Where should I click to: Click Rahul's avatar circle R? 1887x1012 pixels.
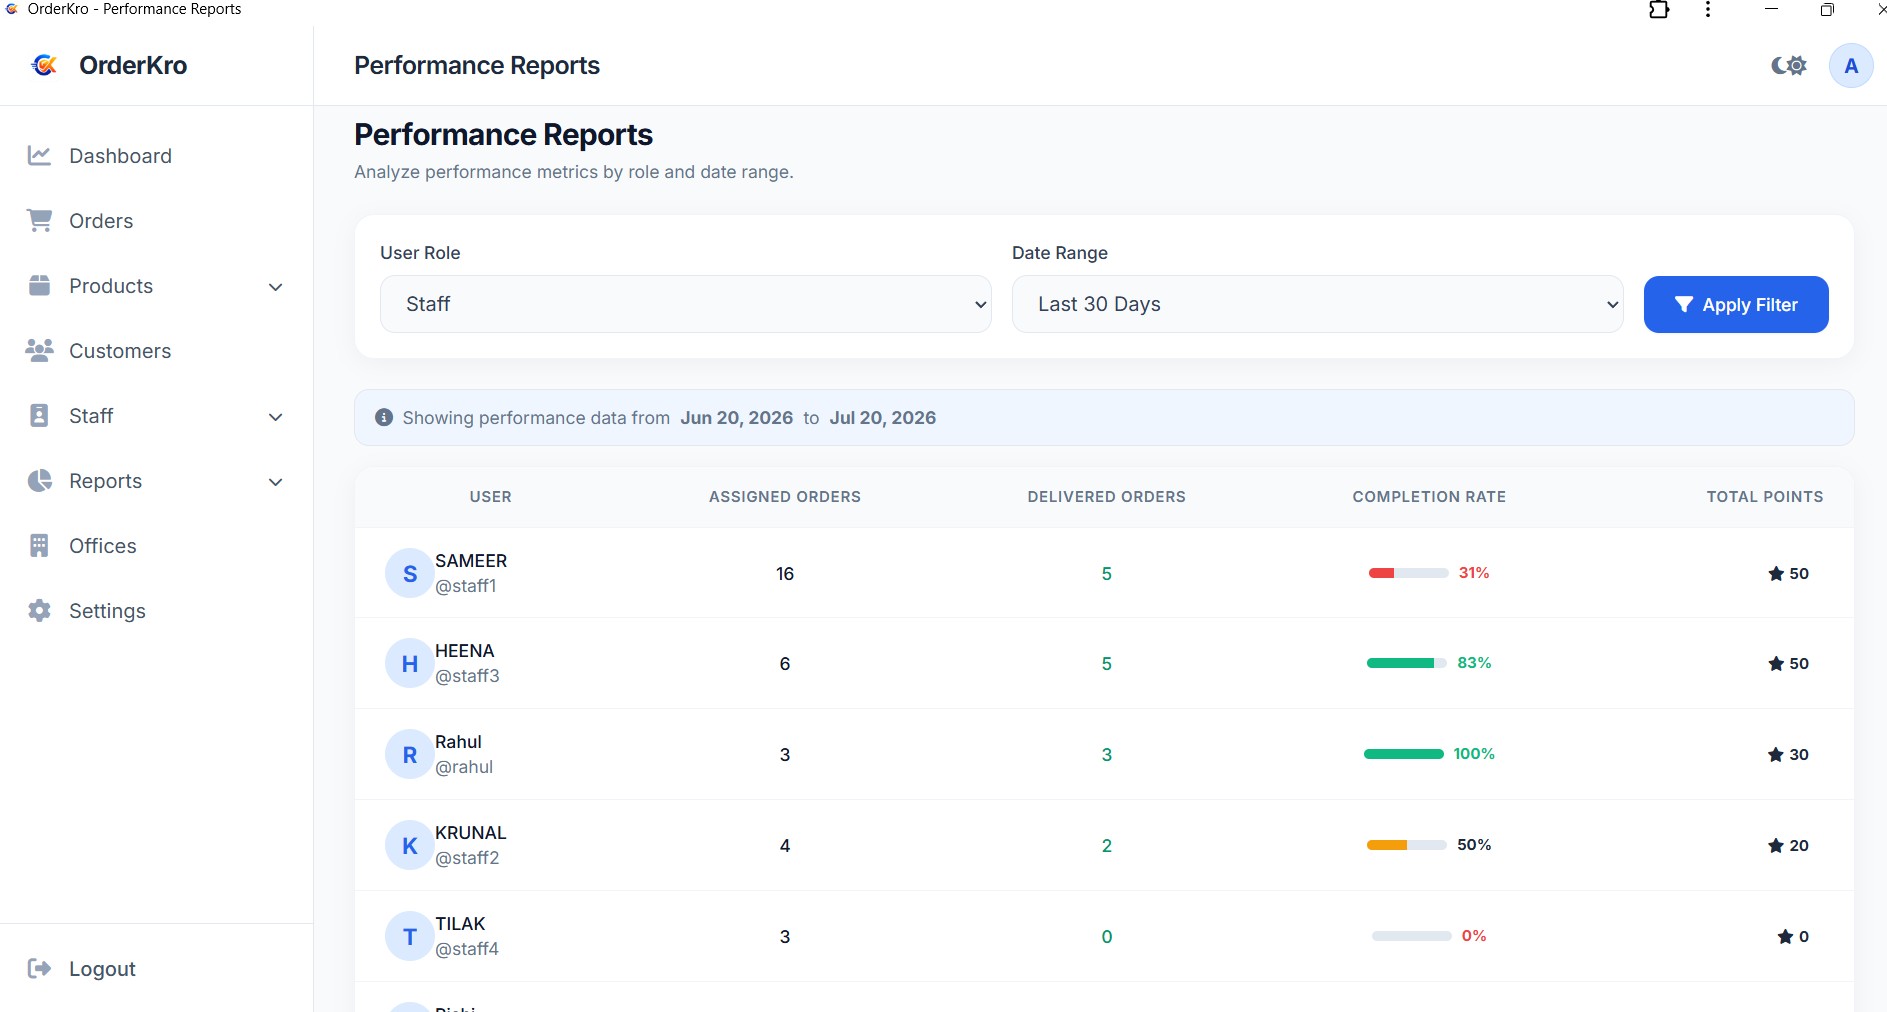pos(410,754)
